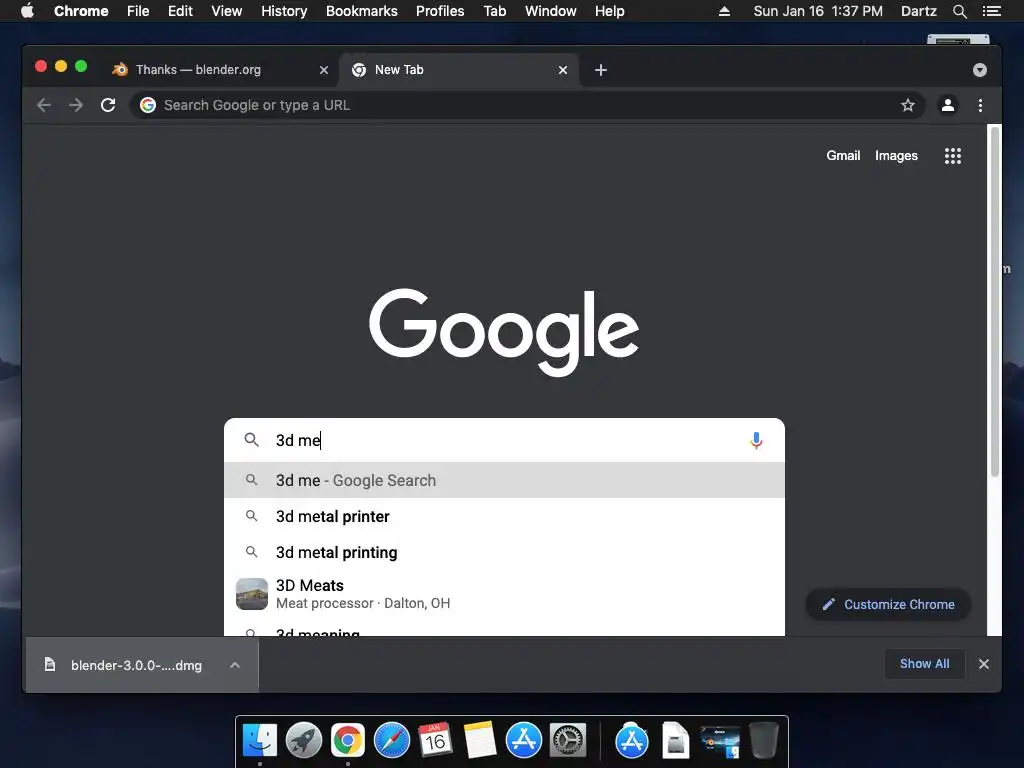Open the Edit menu
The height and width of the screenshot is (768, 1024).
point(180,11)
